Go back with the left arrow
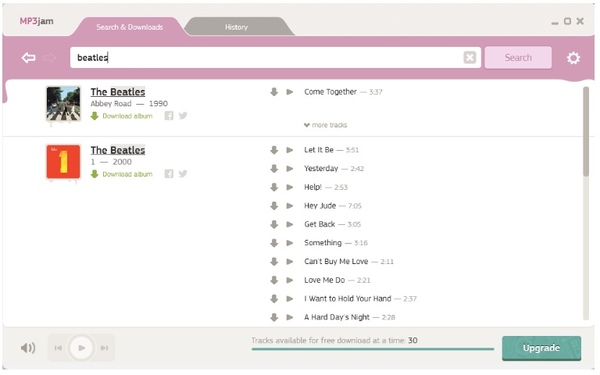This screenshot has height=375, width=600. (x=29, y=58)
